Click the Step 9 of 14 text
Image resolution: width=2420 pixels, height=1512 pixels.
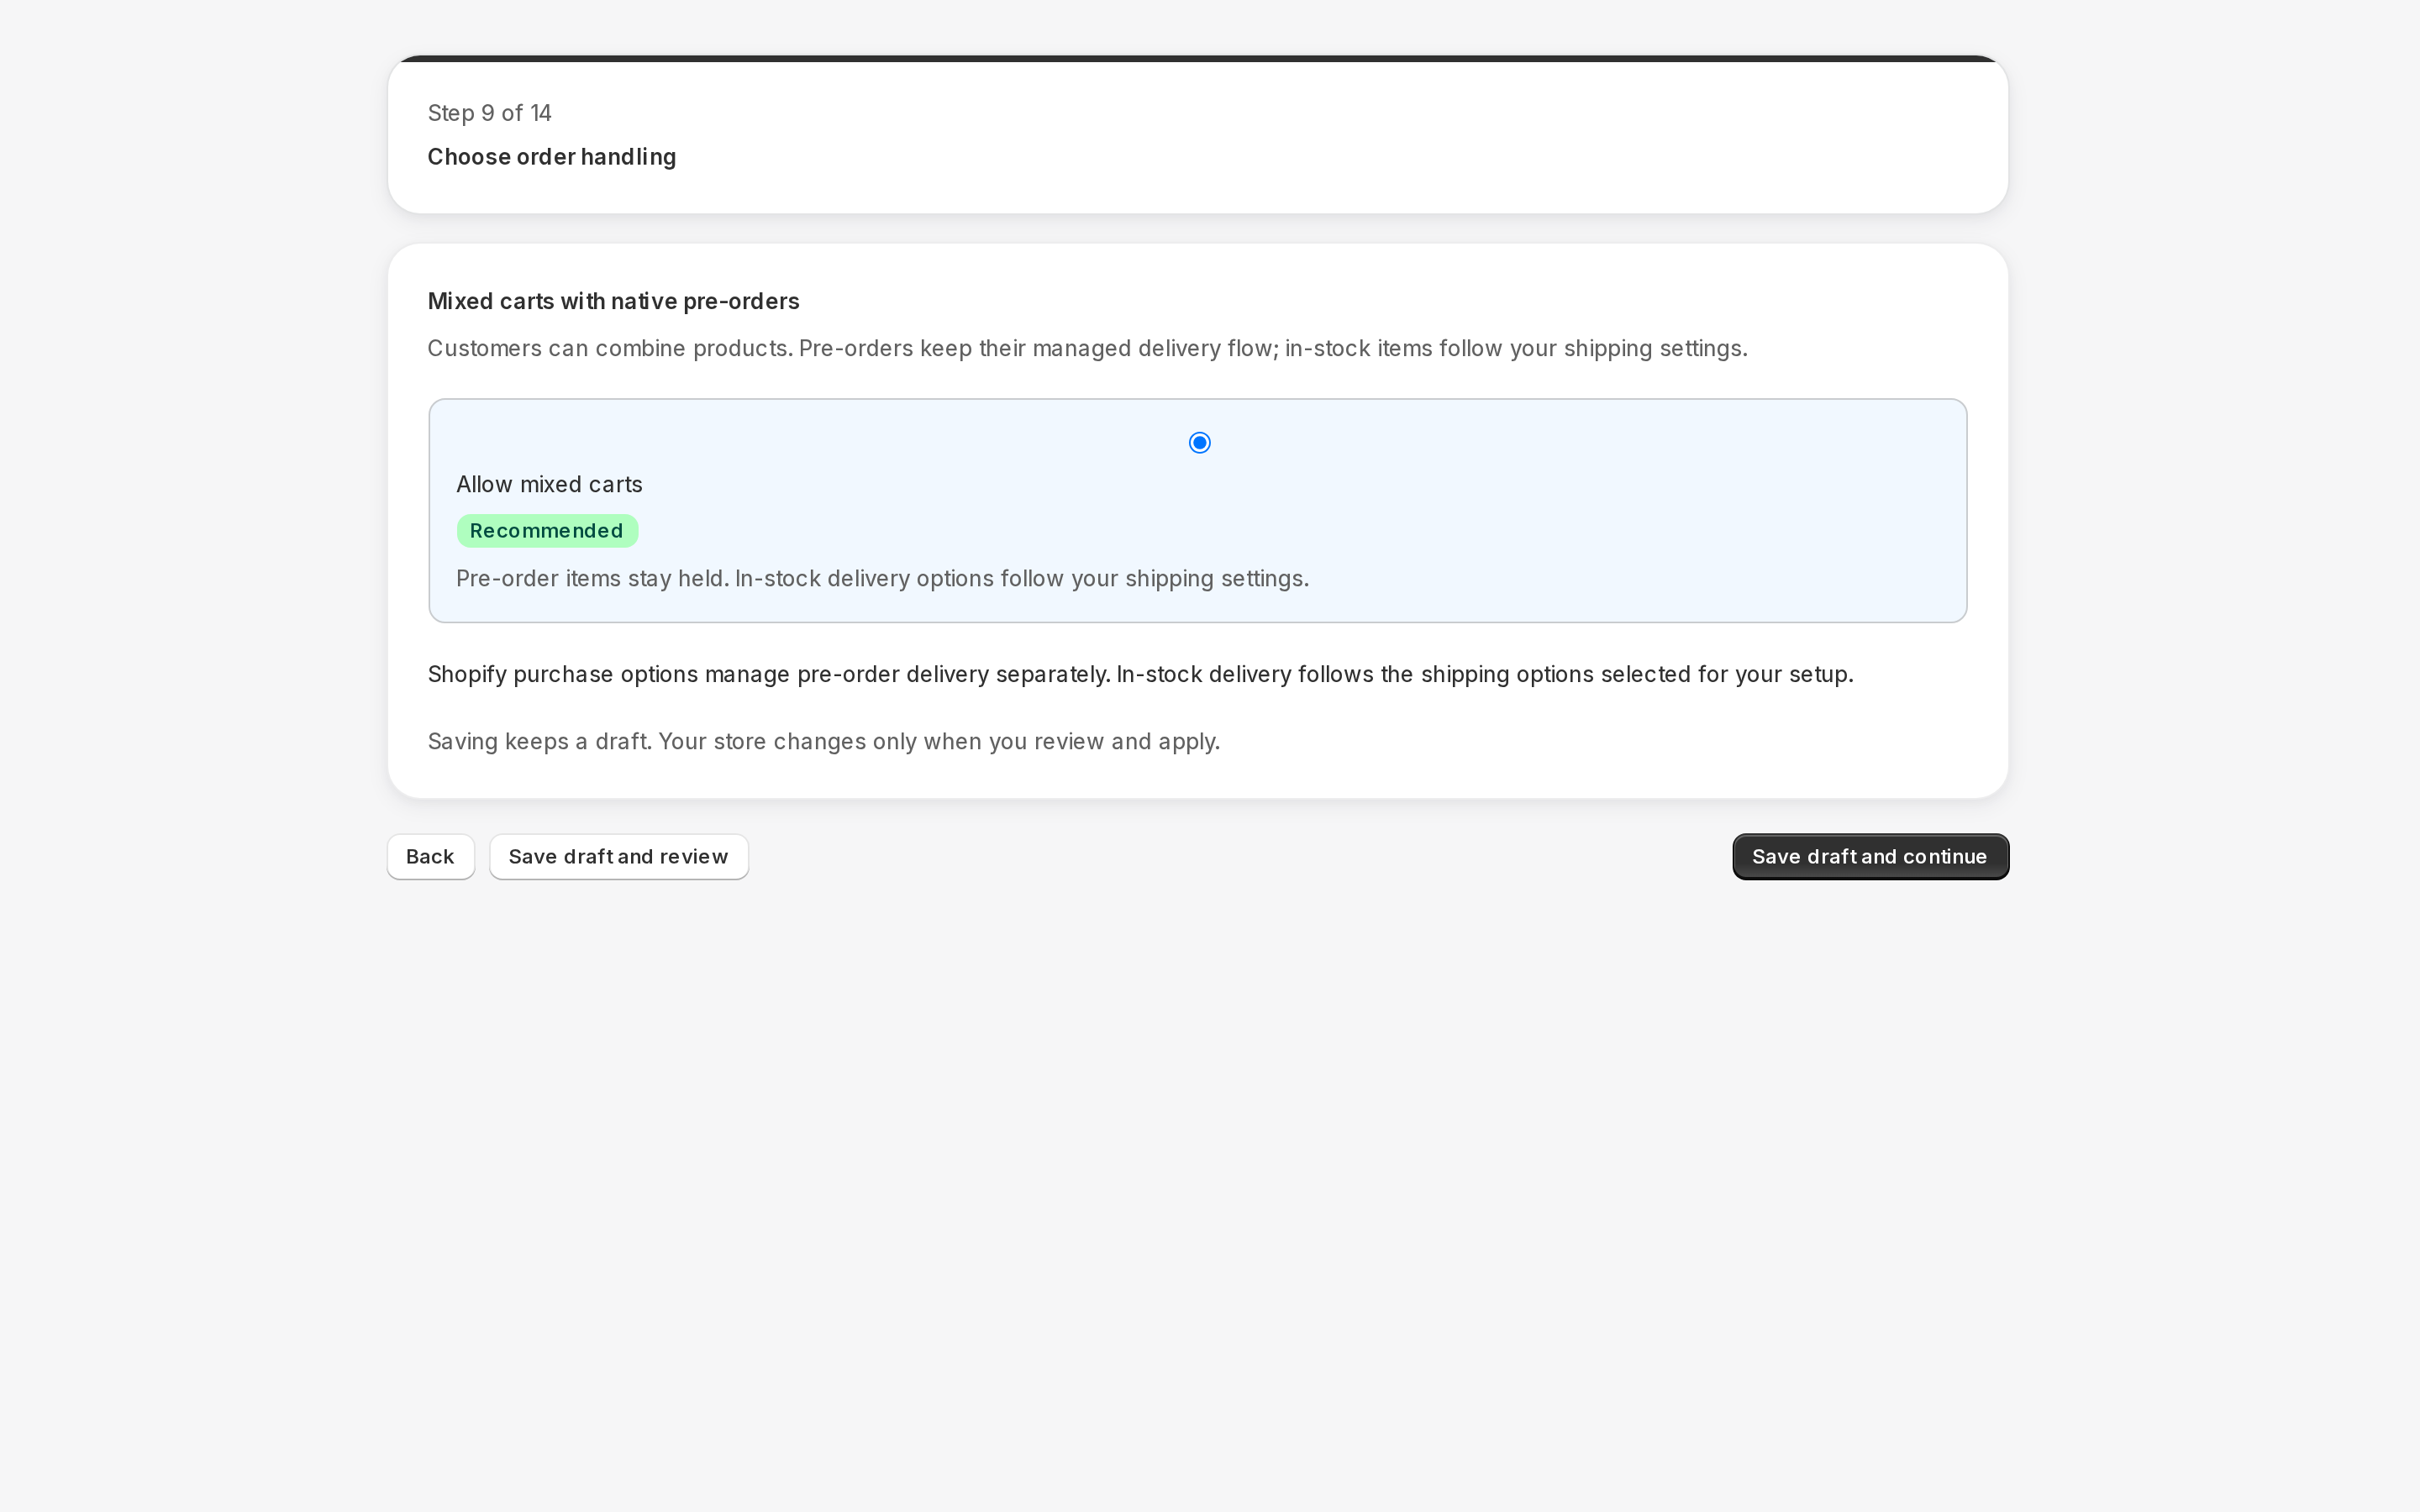click(x=489, y=113)
